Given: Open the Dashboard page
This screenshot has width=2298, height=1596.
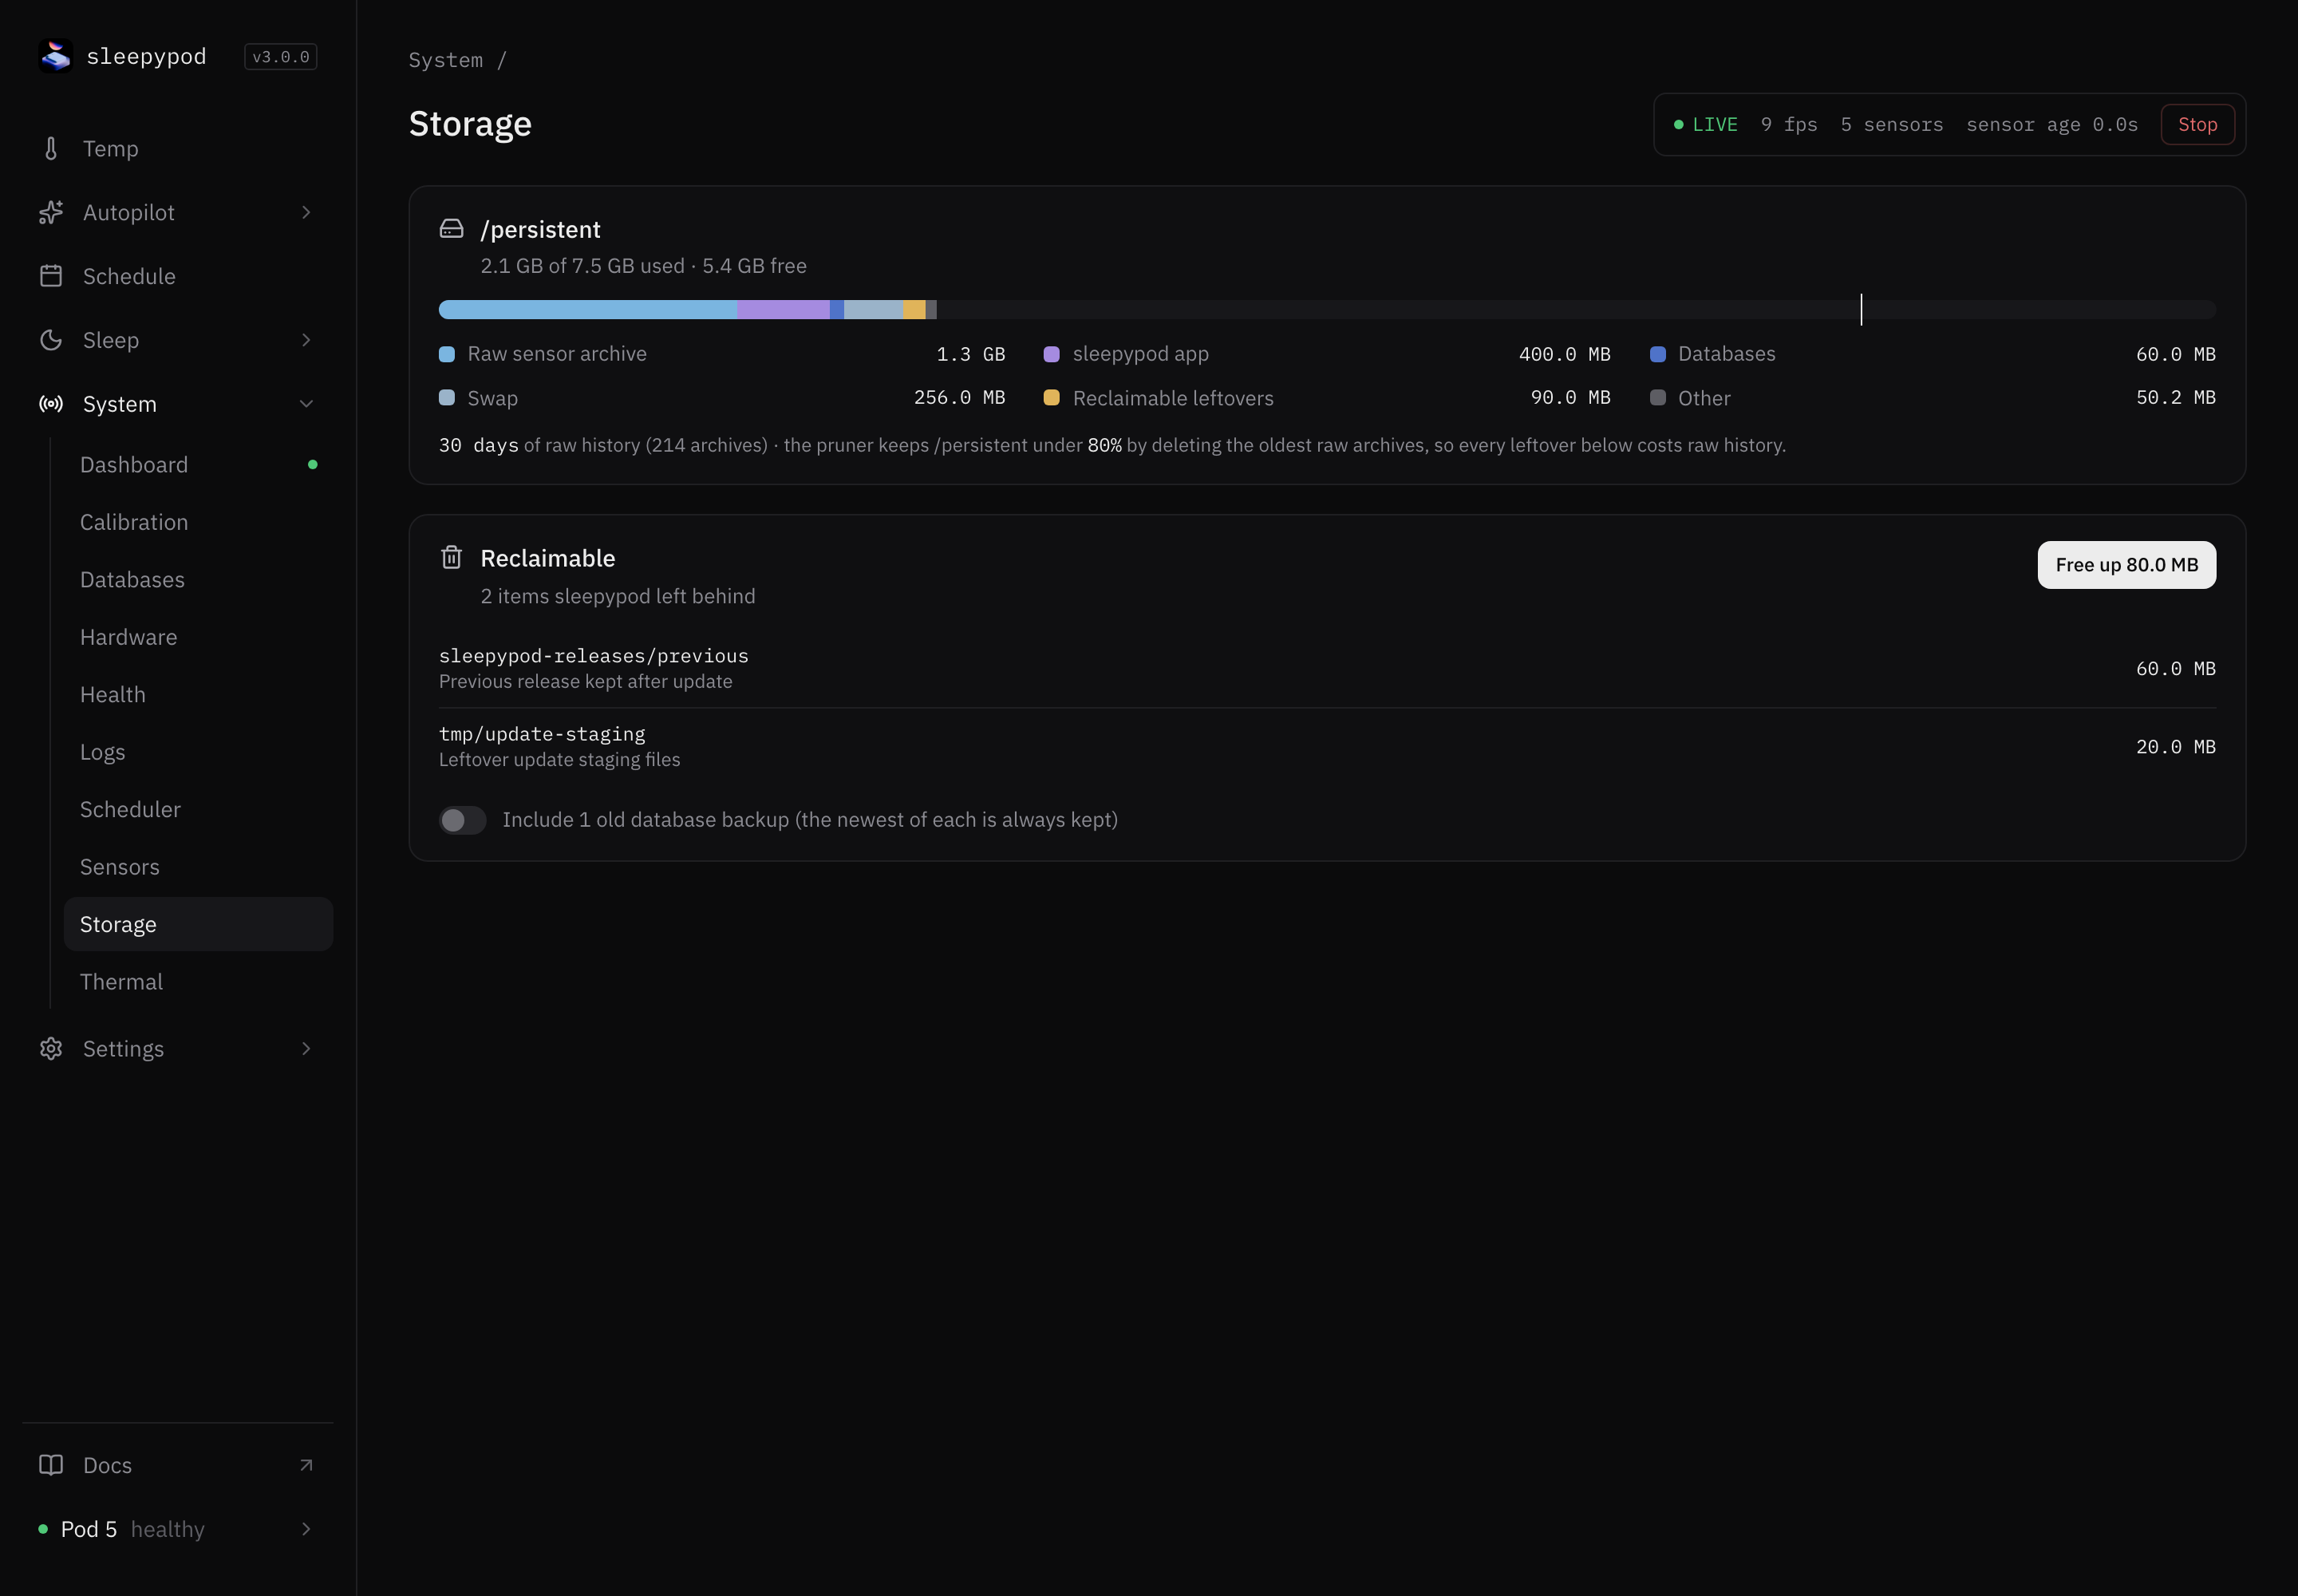Looking at the screenshot, I should point(198,465).
